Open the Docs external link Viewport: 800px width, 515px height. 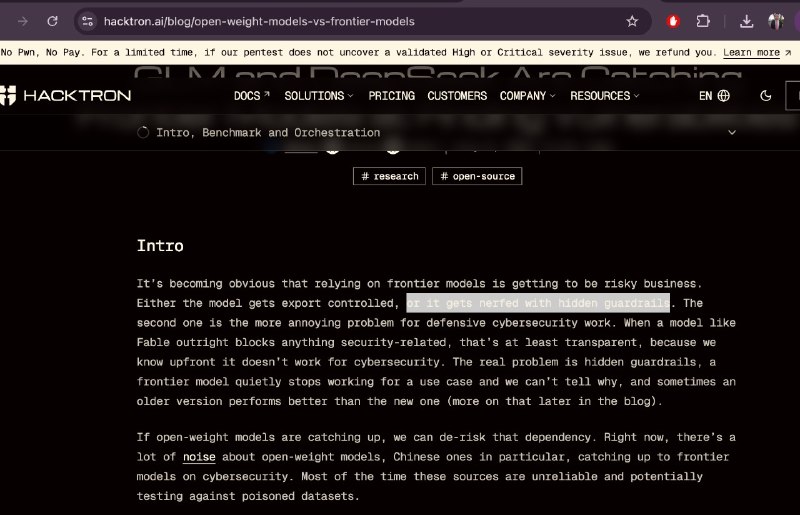pos(252,95)
